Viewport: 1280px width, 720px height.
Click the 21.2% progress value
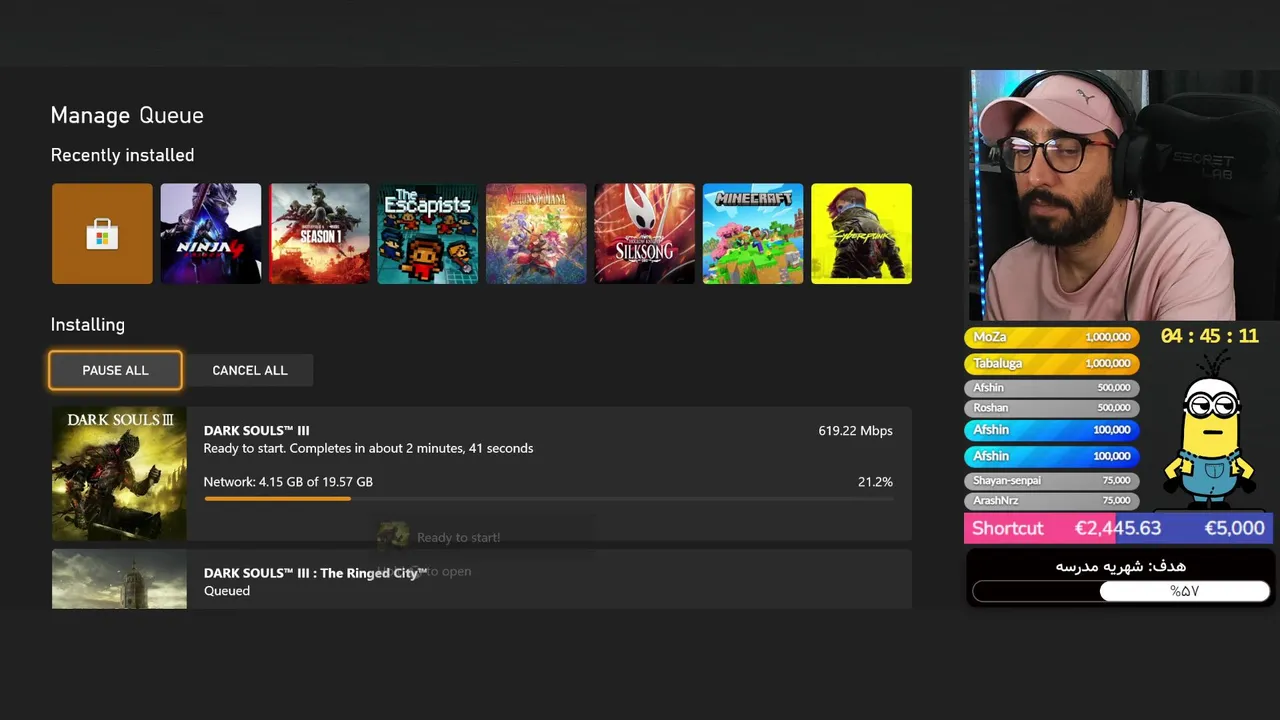pyautogui.click(x=875, y=482)
